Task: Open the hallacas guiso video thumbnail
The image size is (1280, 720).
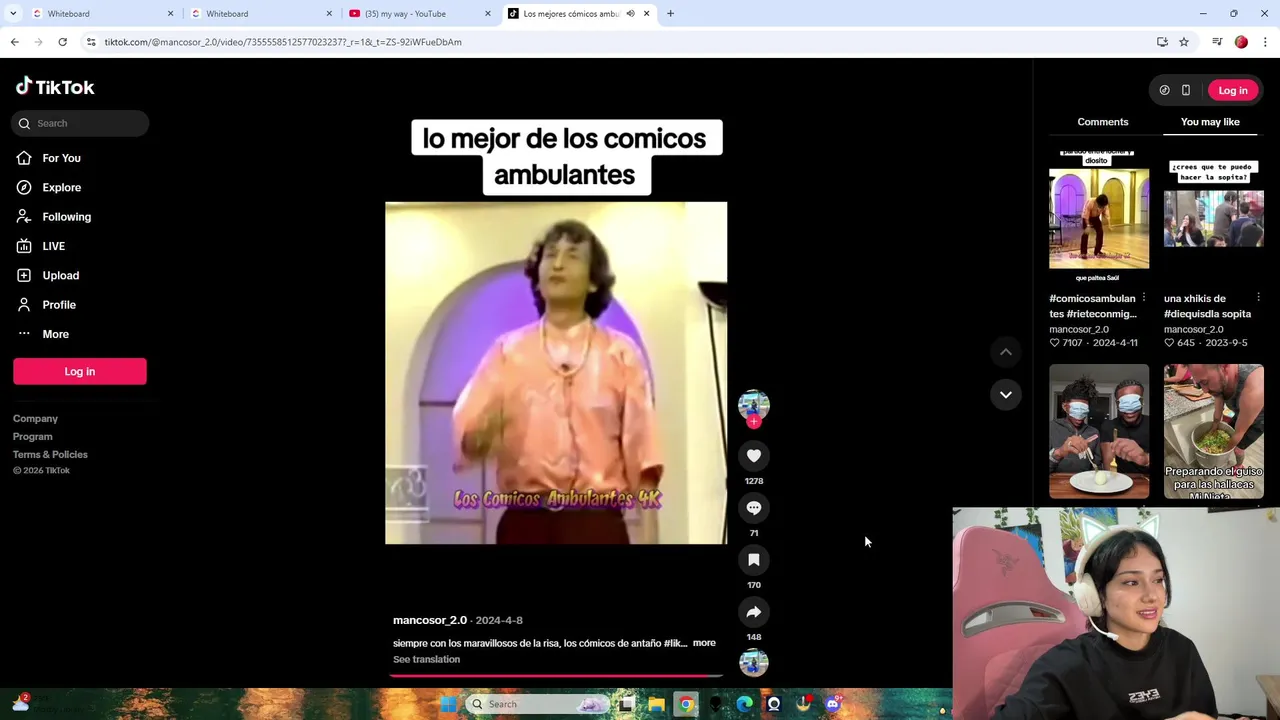Action: (x=1214, y=431)
